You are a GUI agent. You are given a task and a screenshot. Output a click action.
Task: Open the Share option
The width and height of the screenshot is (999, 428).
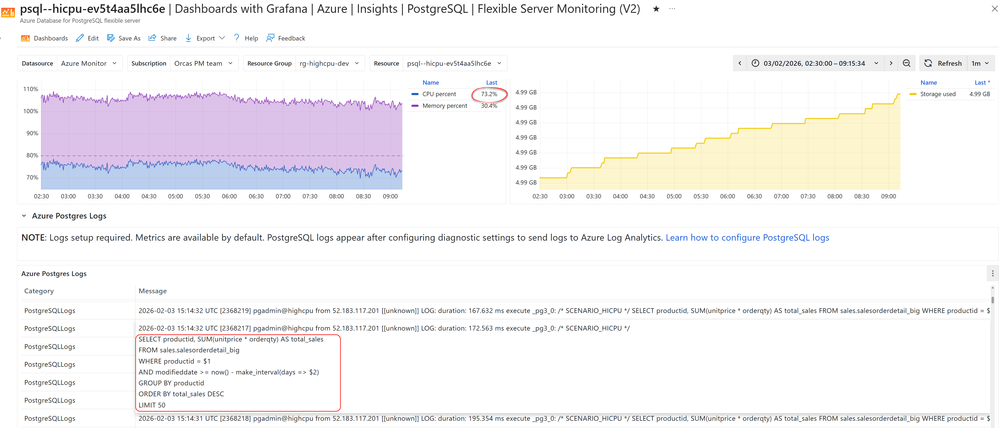click(x=162, y=38)
